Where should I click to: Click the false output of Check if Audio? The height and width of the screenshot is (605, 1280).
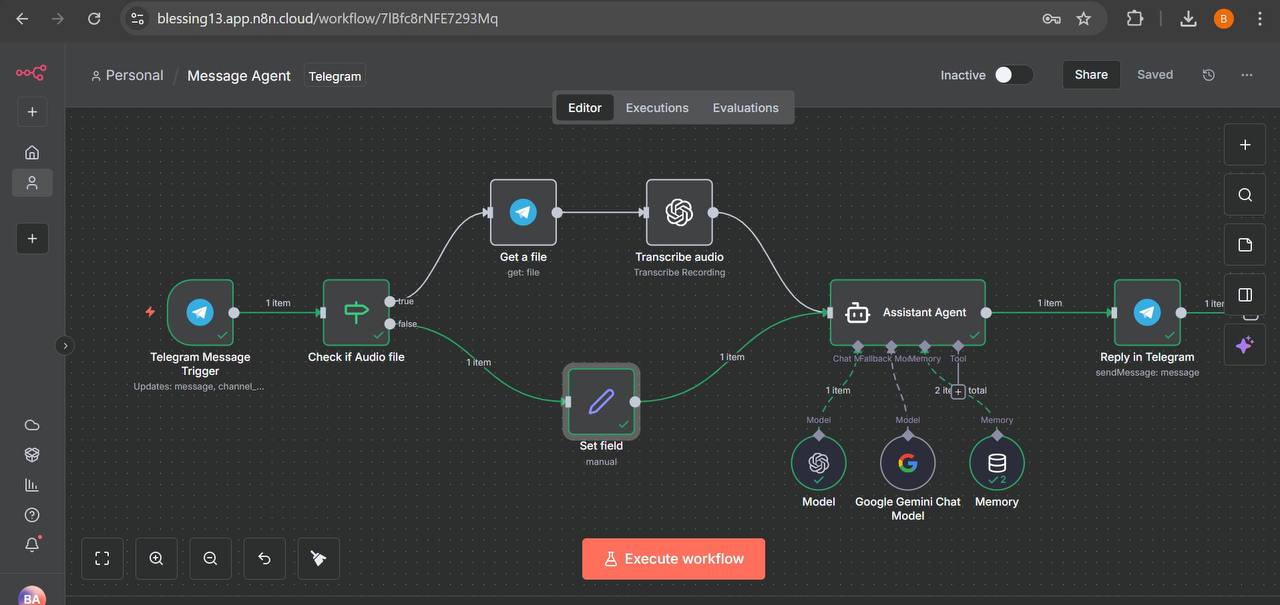click(x=389, y=323)
